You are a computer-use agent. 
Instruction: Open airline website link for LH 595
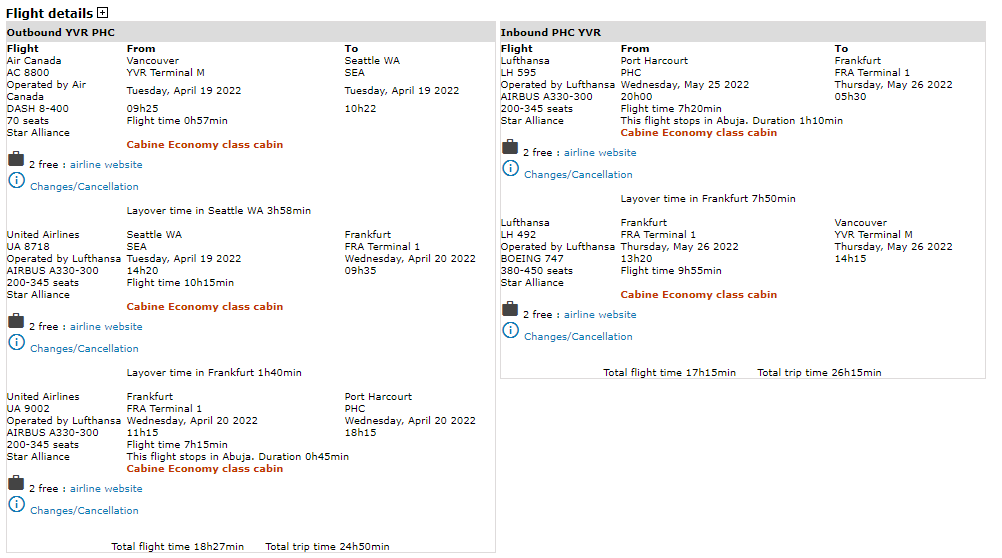tap(600, 153)
